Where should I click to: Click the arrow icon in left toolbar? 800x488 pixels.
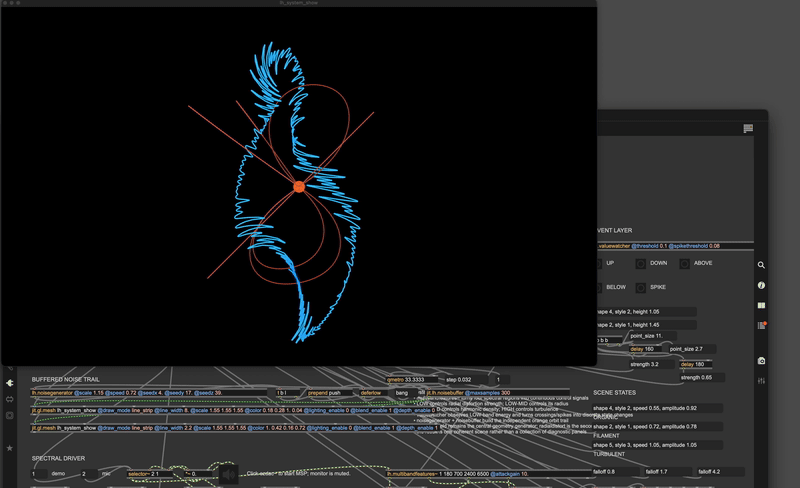[9, 383]
